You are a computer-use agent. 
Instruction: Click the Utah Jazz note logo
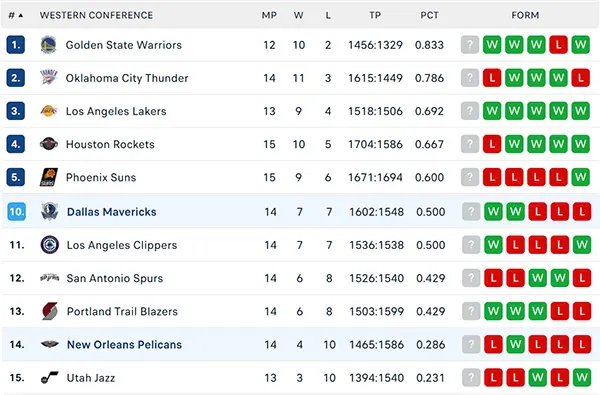(50, 378)
